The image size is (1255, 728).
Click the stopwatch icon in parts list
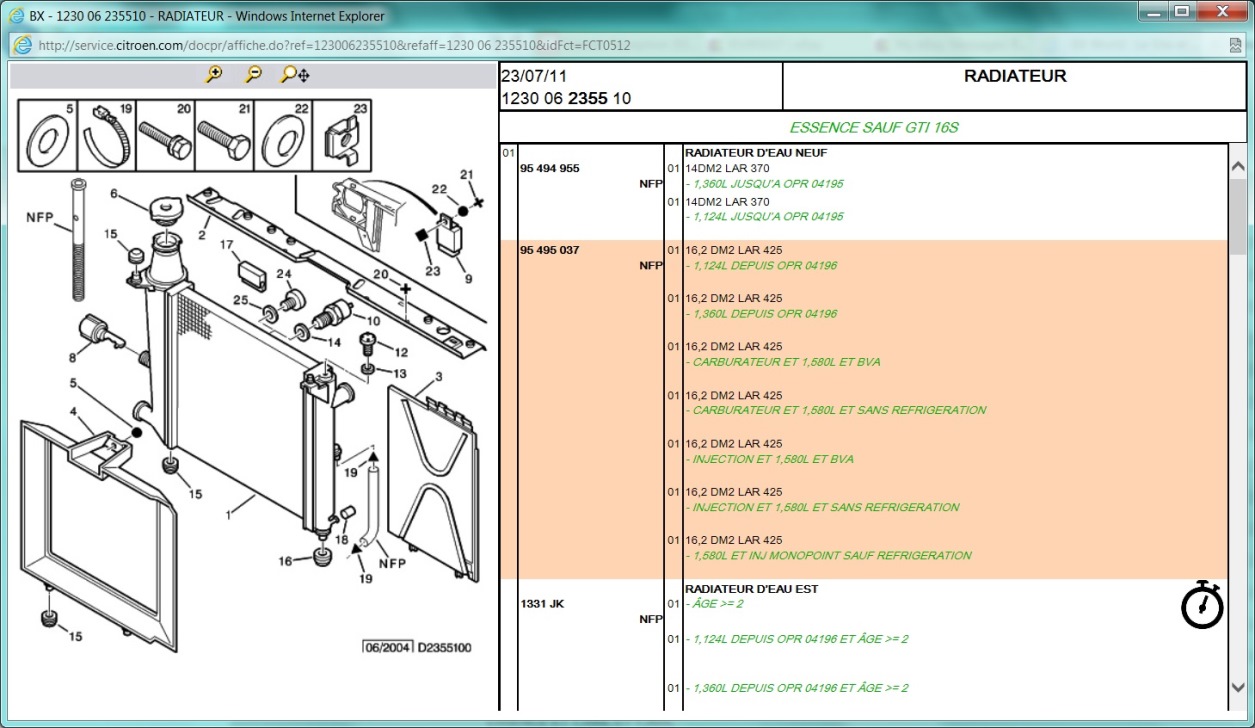1202,604
